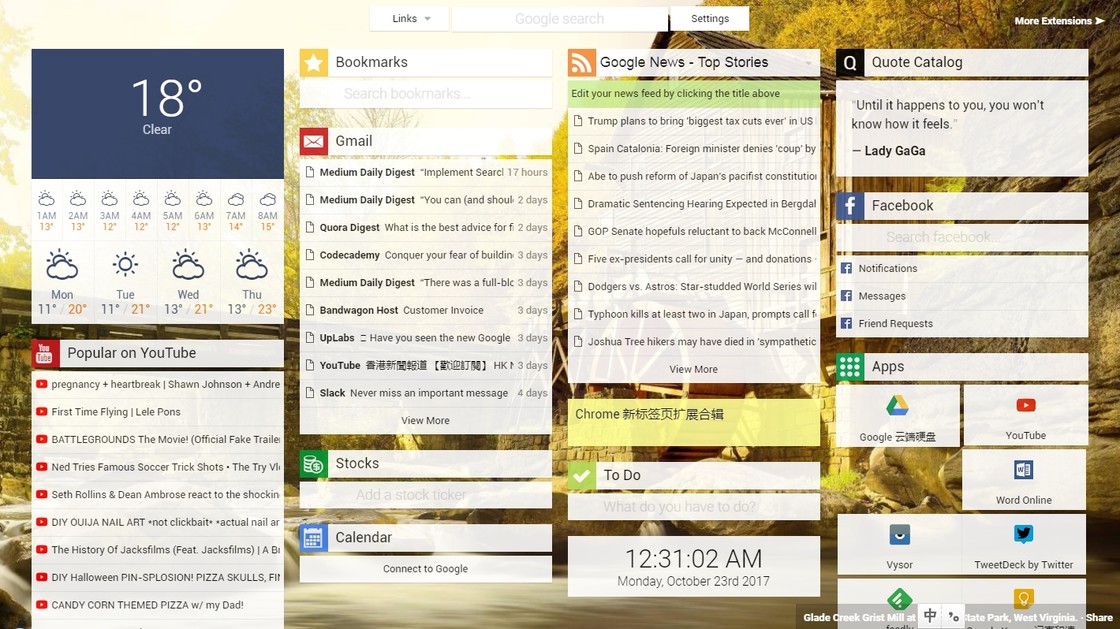This screenshot has width=1120, height=629.
Task: Click the Lady GaGa quote text
Action: tap(948, 114)
